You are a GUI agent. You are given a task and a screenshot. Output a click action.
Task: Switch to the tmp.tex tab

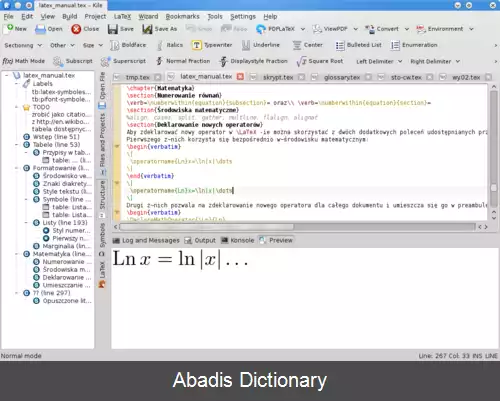(138, 77)
